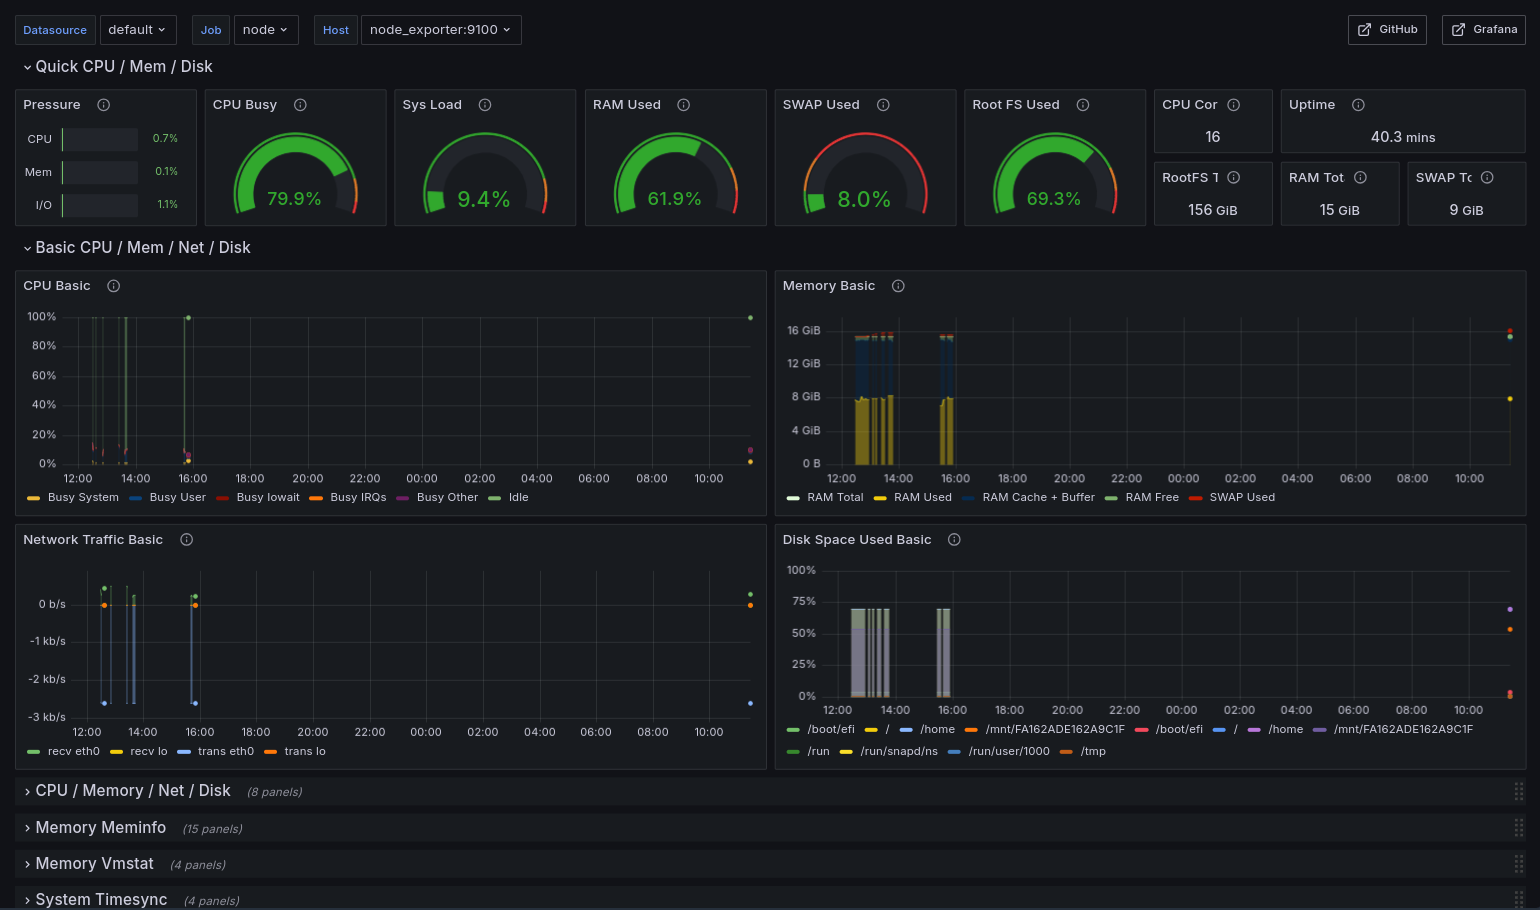Open the Uptime panel title menu

point(1312,105)
